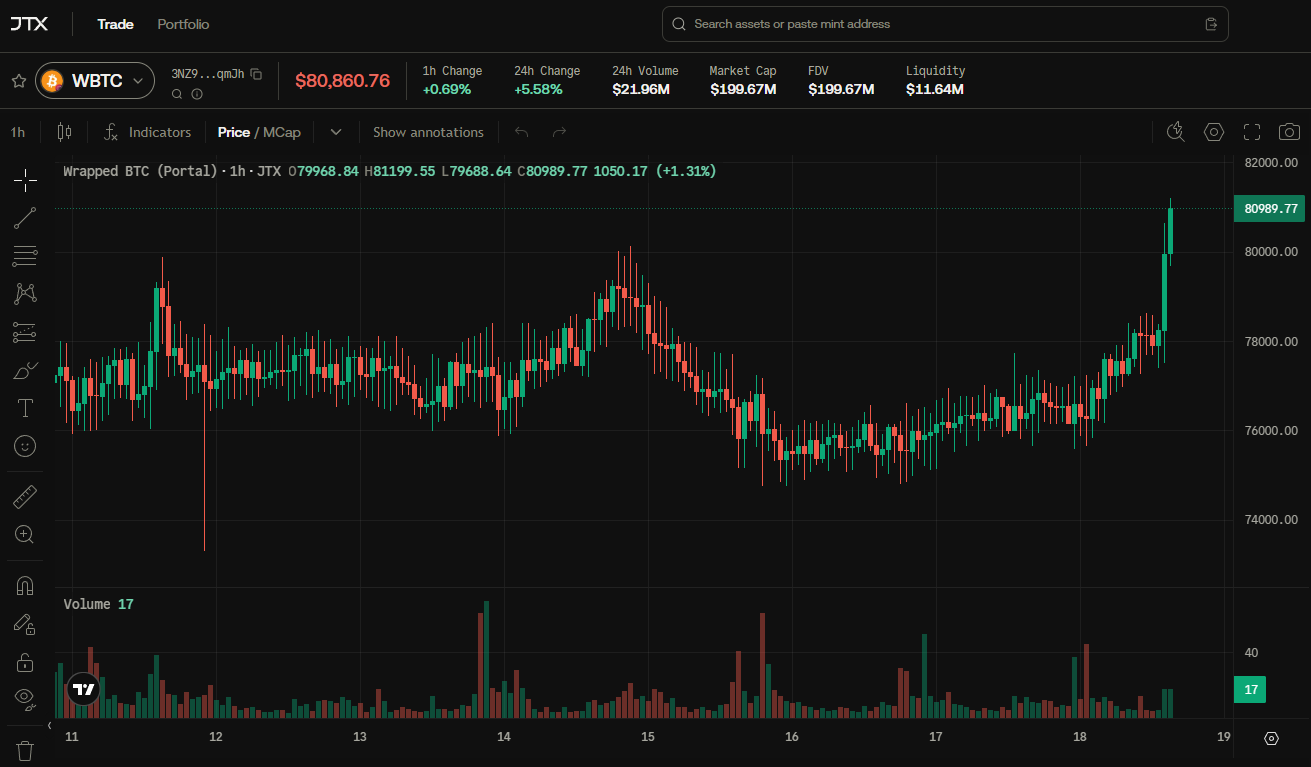Switch chart to MCap mode
The width and height of the screenshot is (1311, 767).
click(x=282, y=132)
